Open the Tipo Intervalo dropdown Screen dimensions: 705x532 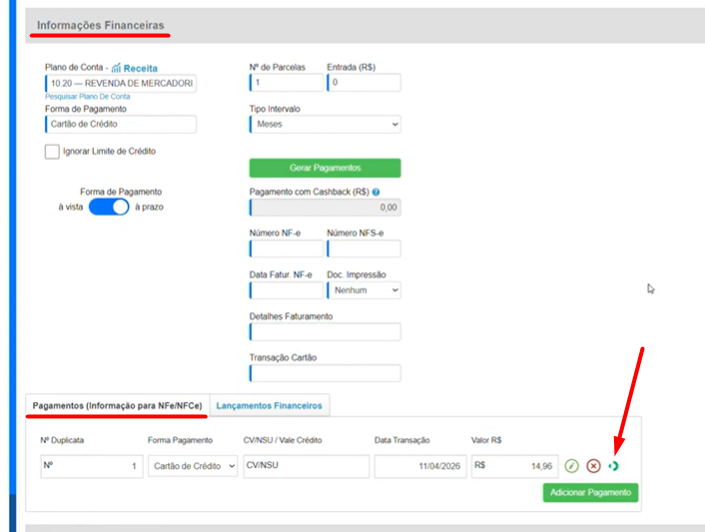324,124
